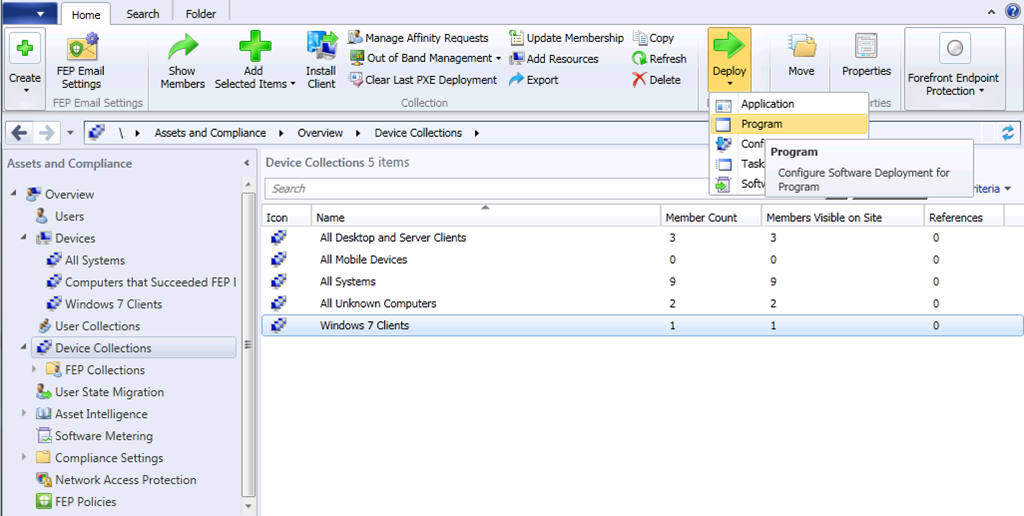This screenshot has height=516, width=1024.
Task: Select Software Metering in the navigation tree
Action: tap(103, 436)
